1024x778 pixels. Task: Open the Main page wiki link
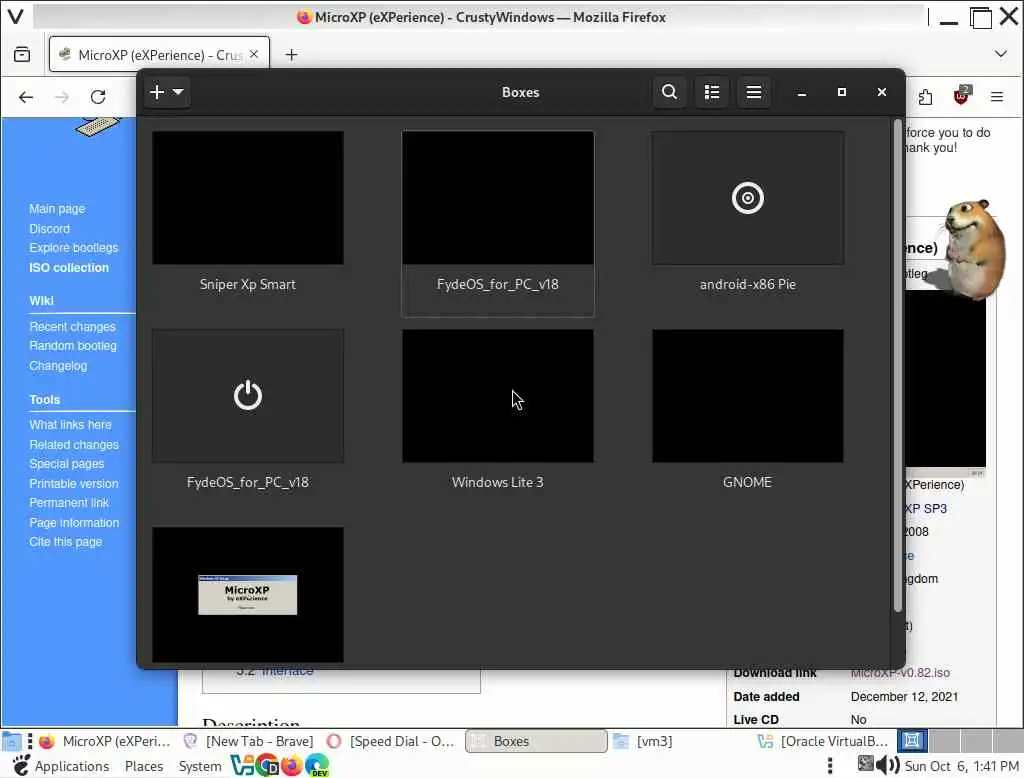[57, 209]
